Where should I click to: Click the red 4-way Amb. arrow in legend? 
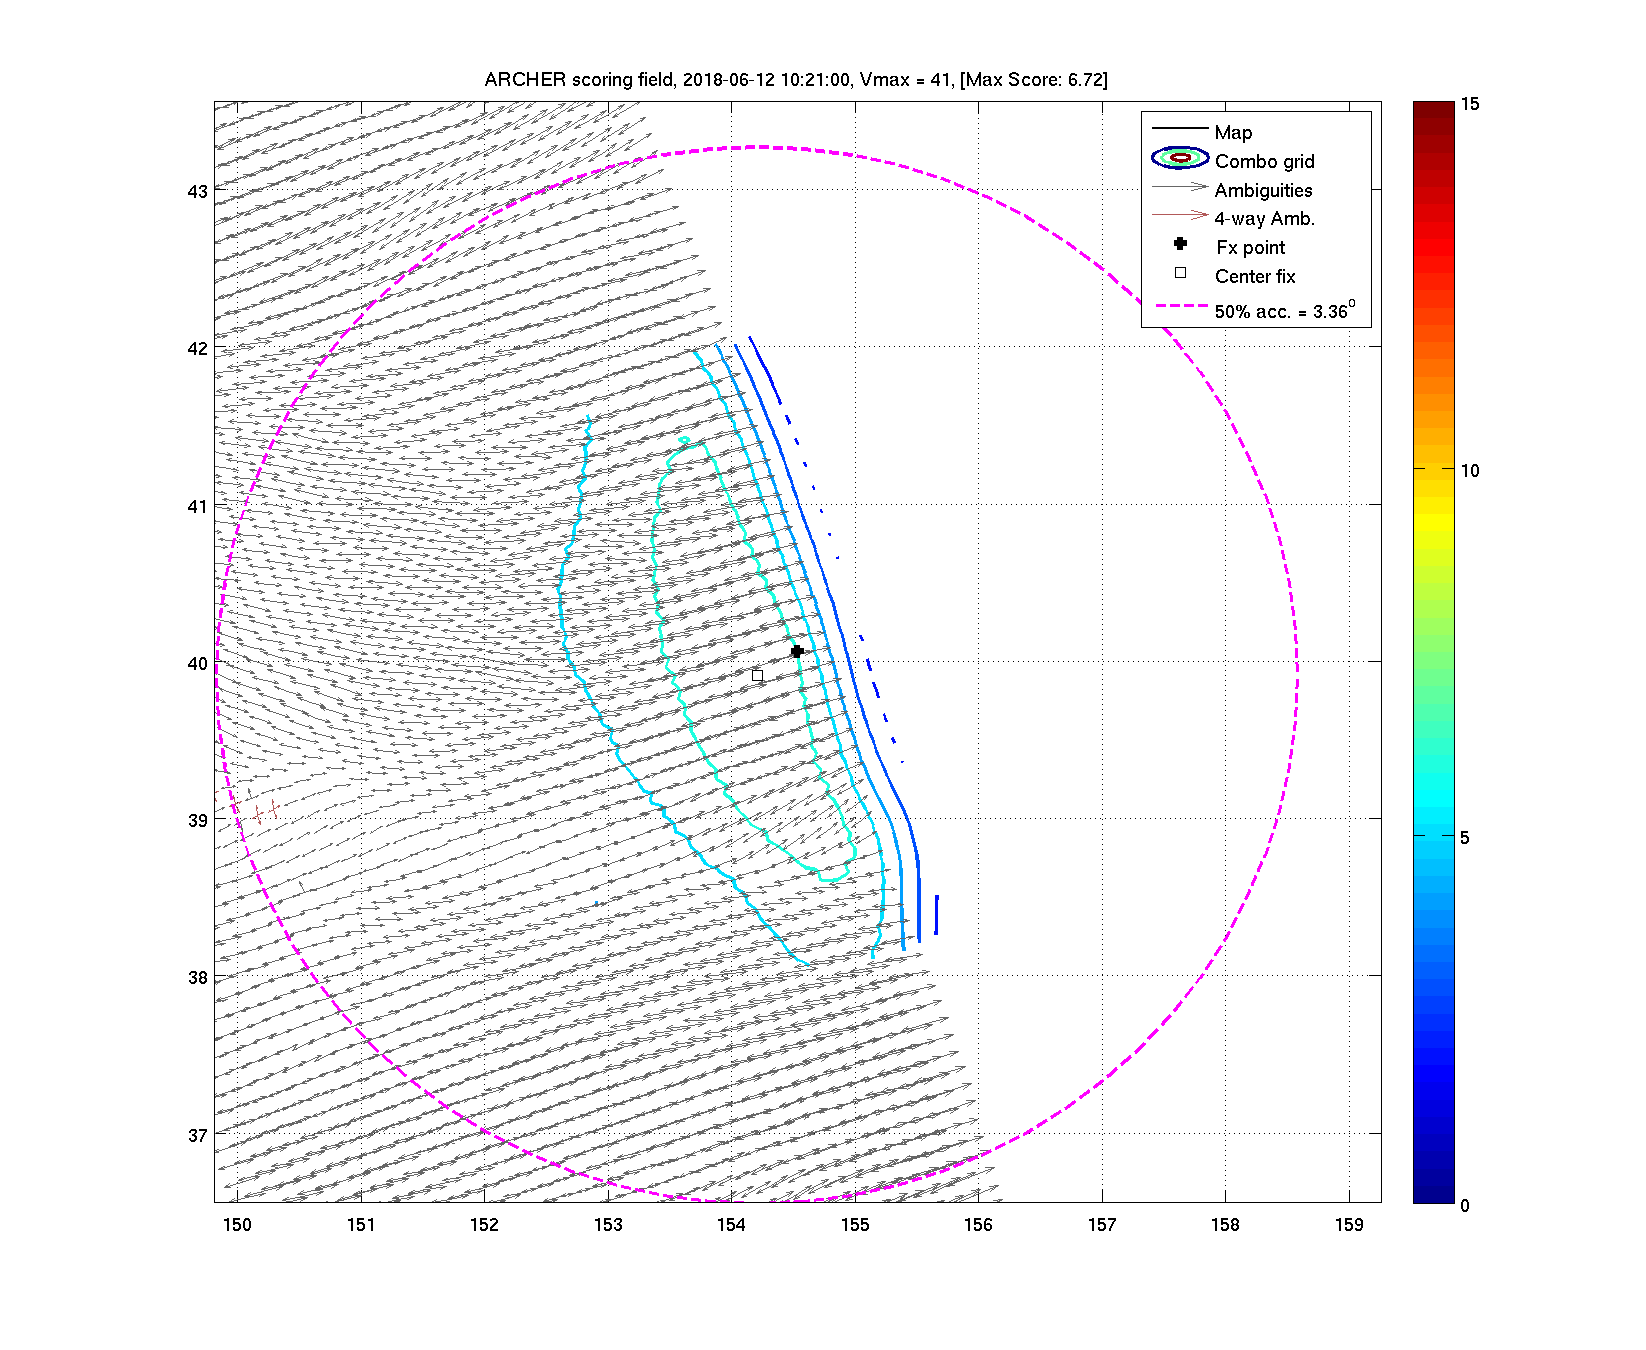point(1180,215)
